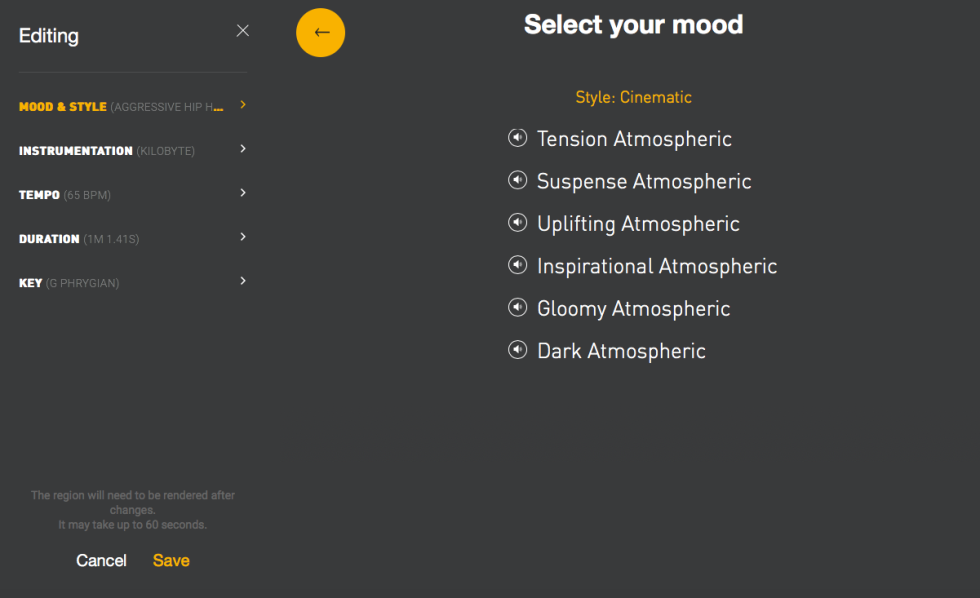Image resolution: width=980 pixels, height=598 pixels.
Task: Save the editing changes
Action: click(x=170, y=560)
